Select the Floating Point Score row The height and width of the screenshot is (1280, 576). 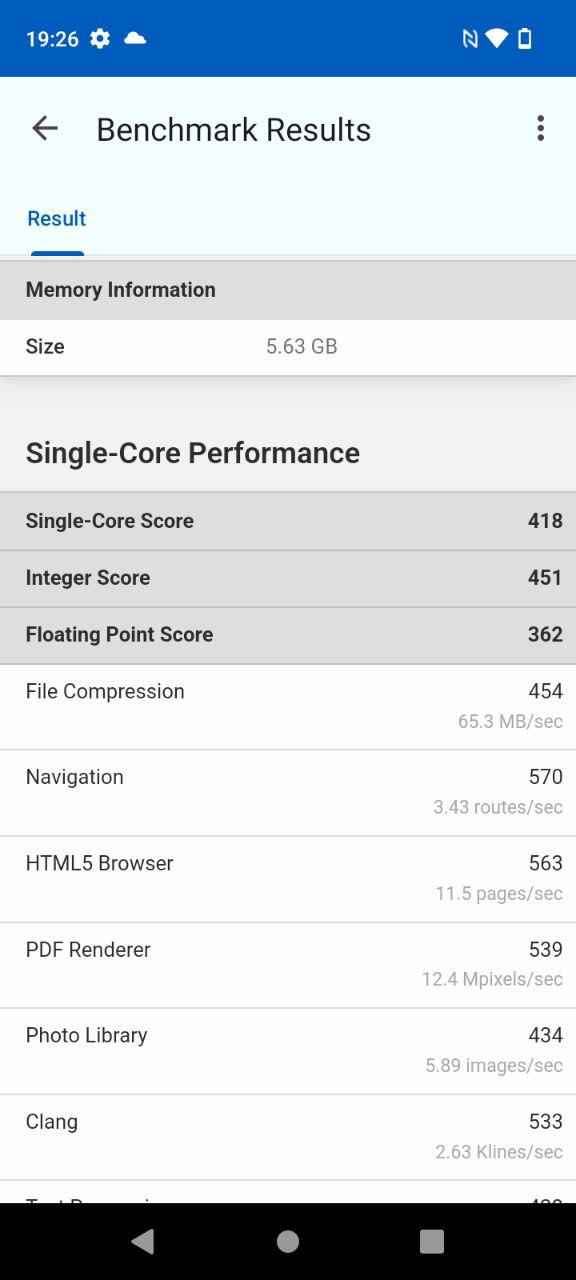(288, 635)
